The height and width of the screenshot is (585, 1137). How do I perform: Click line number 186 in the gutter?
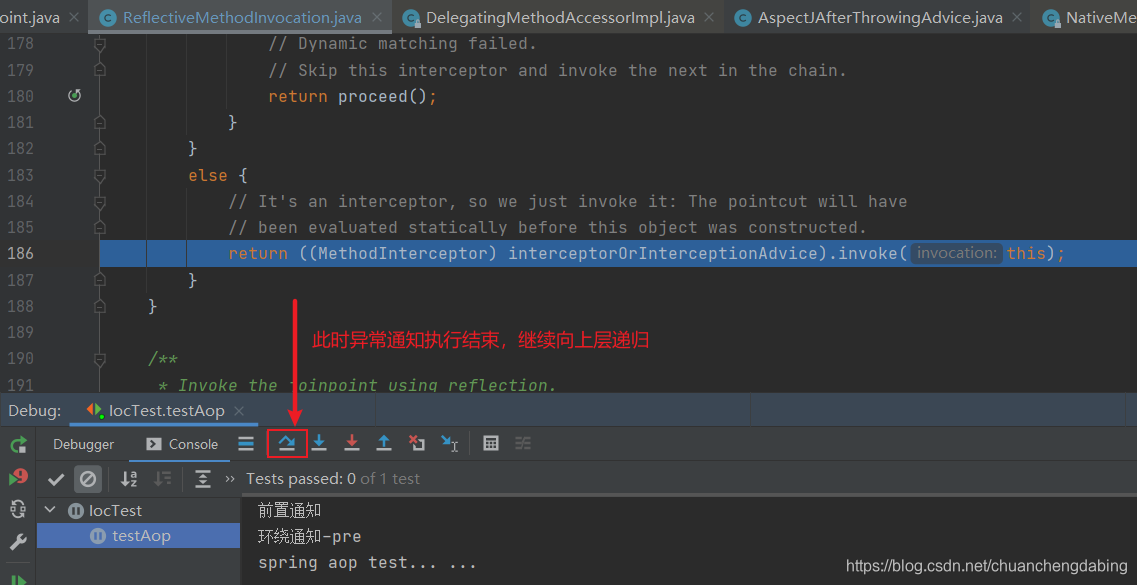(20, 254)
